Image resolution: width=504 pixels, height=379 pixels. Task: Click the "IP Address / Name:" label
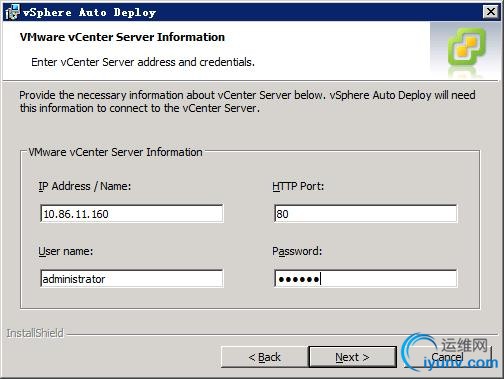85,186
